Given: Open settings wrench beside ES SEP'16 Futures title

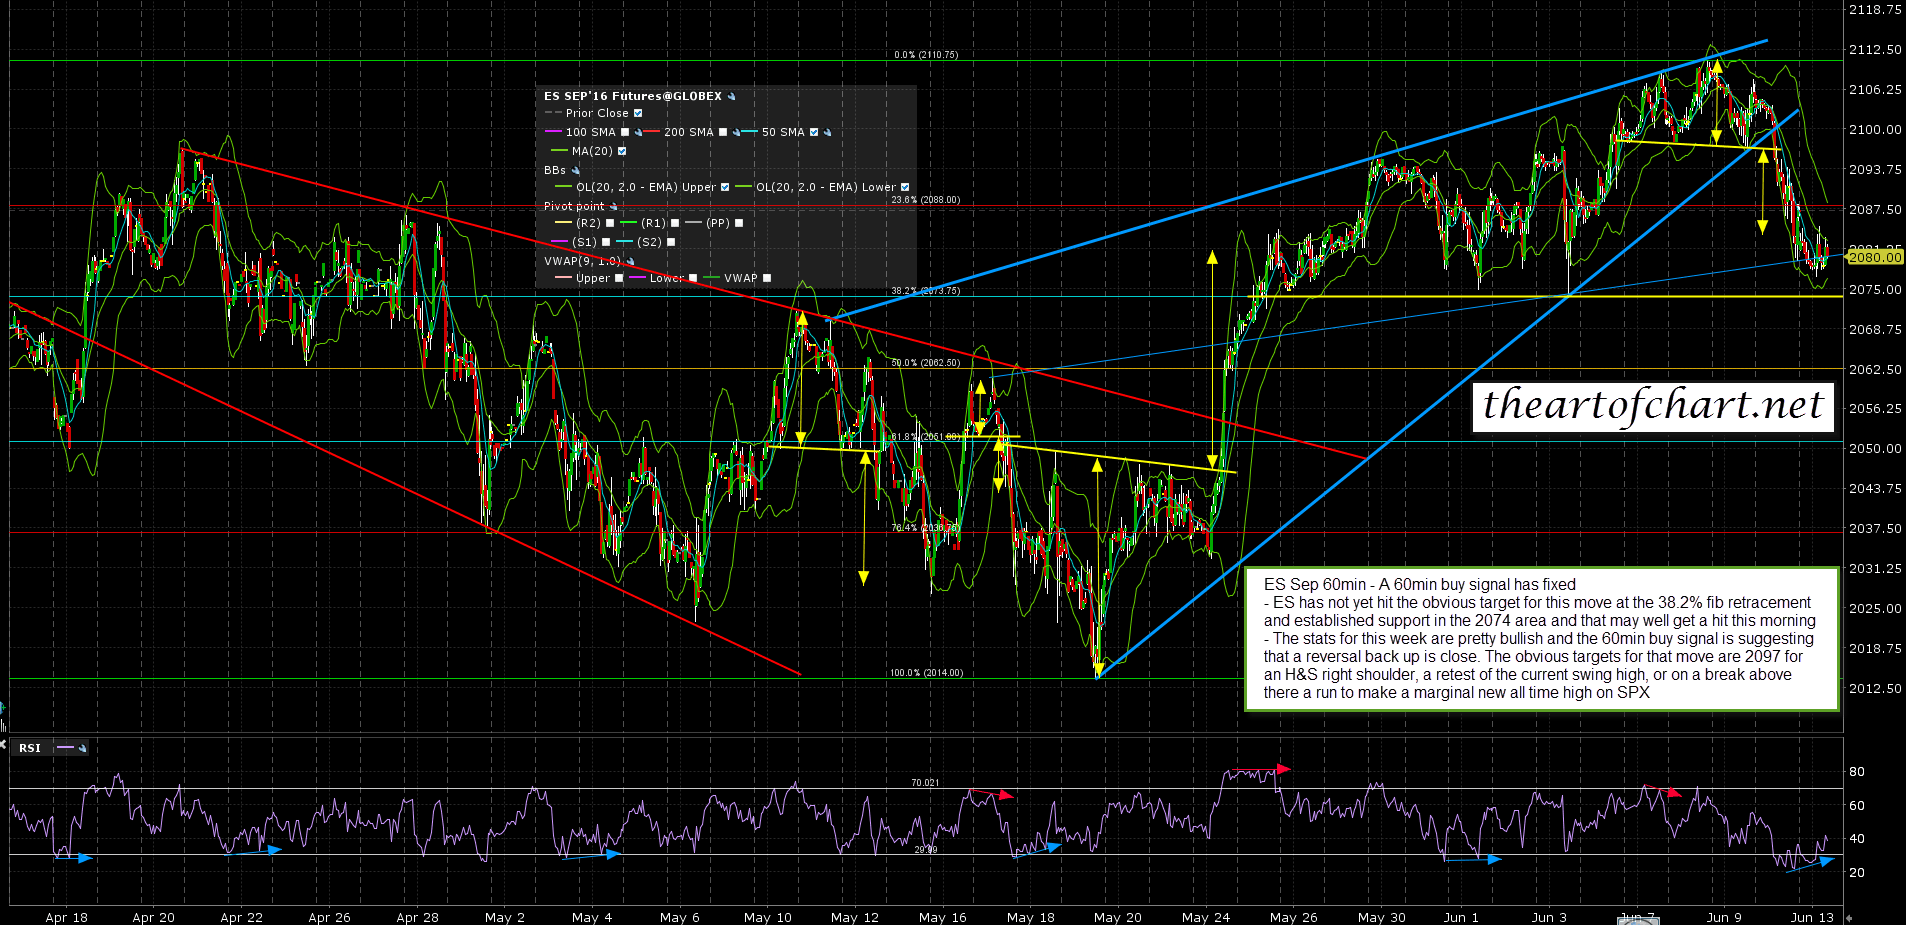Looking at the screenshot, I should [x=732, y=97].
